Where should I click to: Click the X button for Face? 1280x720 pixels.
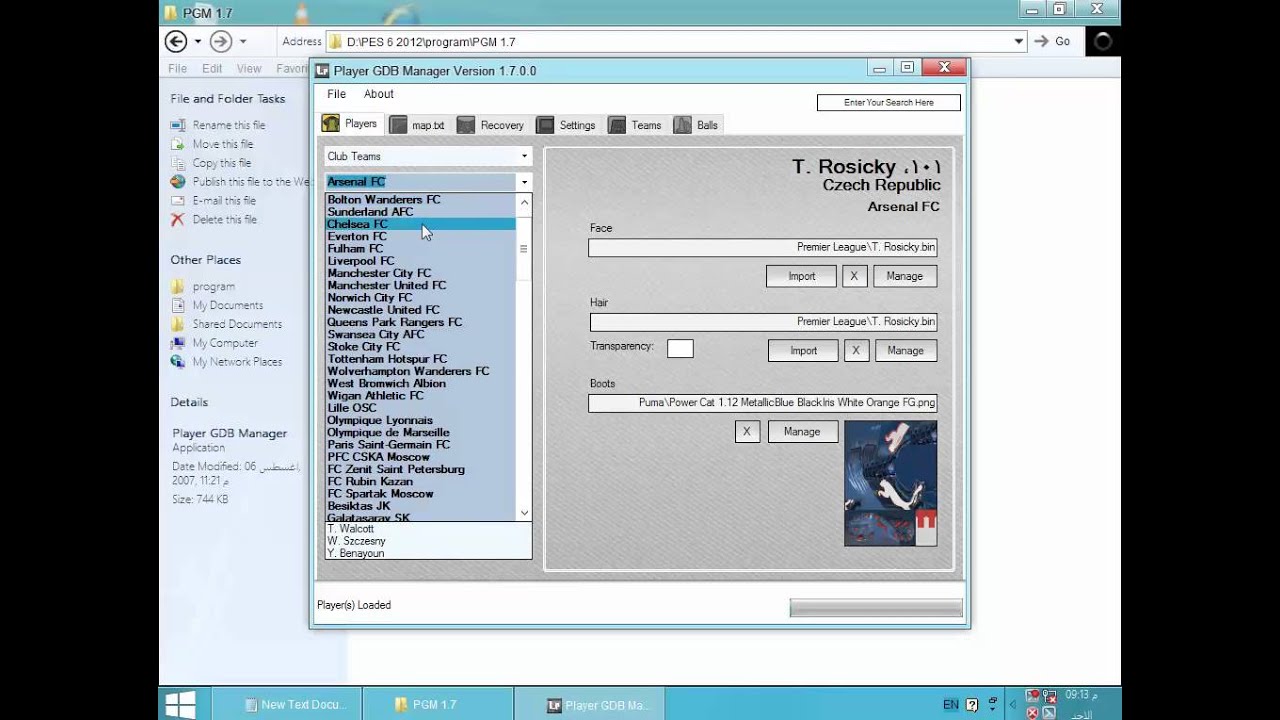tap(854, 276)
